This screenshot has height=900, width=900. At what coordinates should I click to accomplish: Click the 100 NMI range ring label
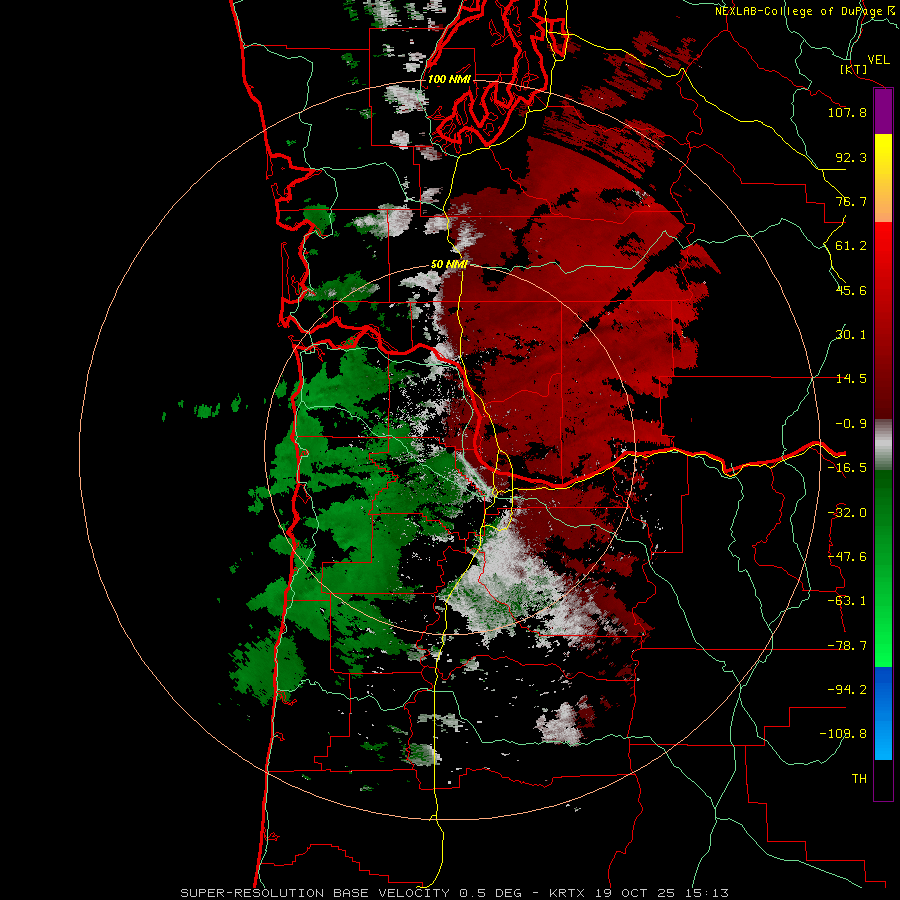point(449,79)
